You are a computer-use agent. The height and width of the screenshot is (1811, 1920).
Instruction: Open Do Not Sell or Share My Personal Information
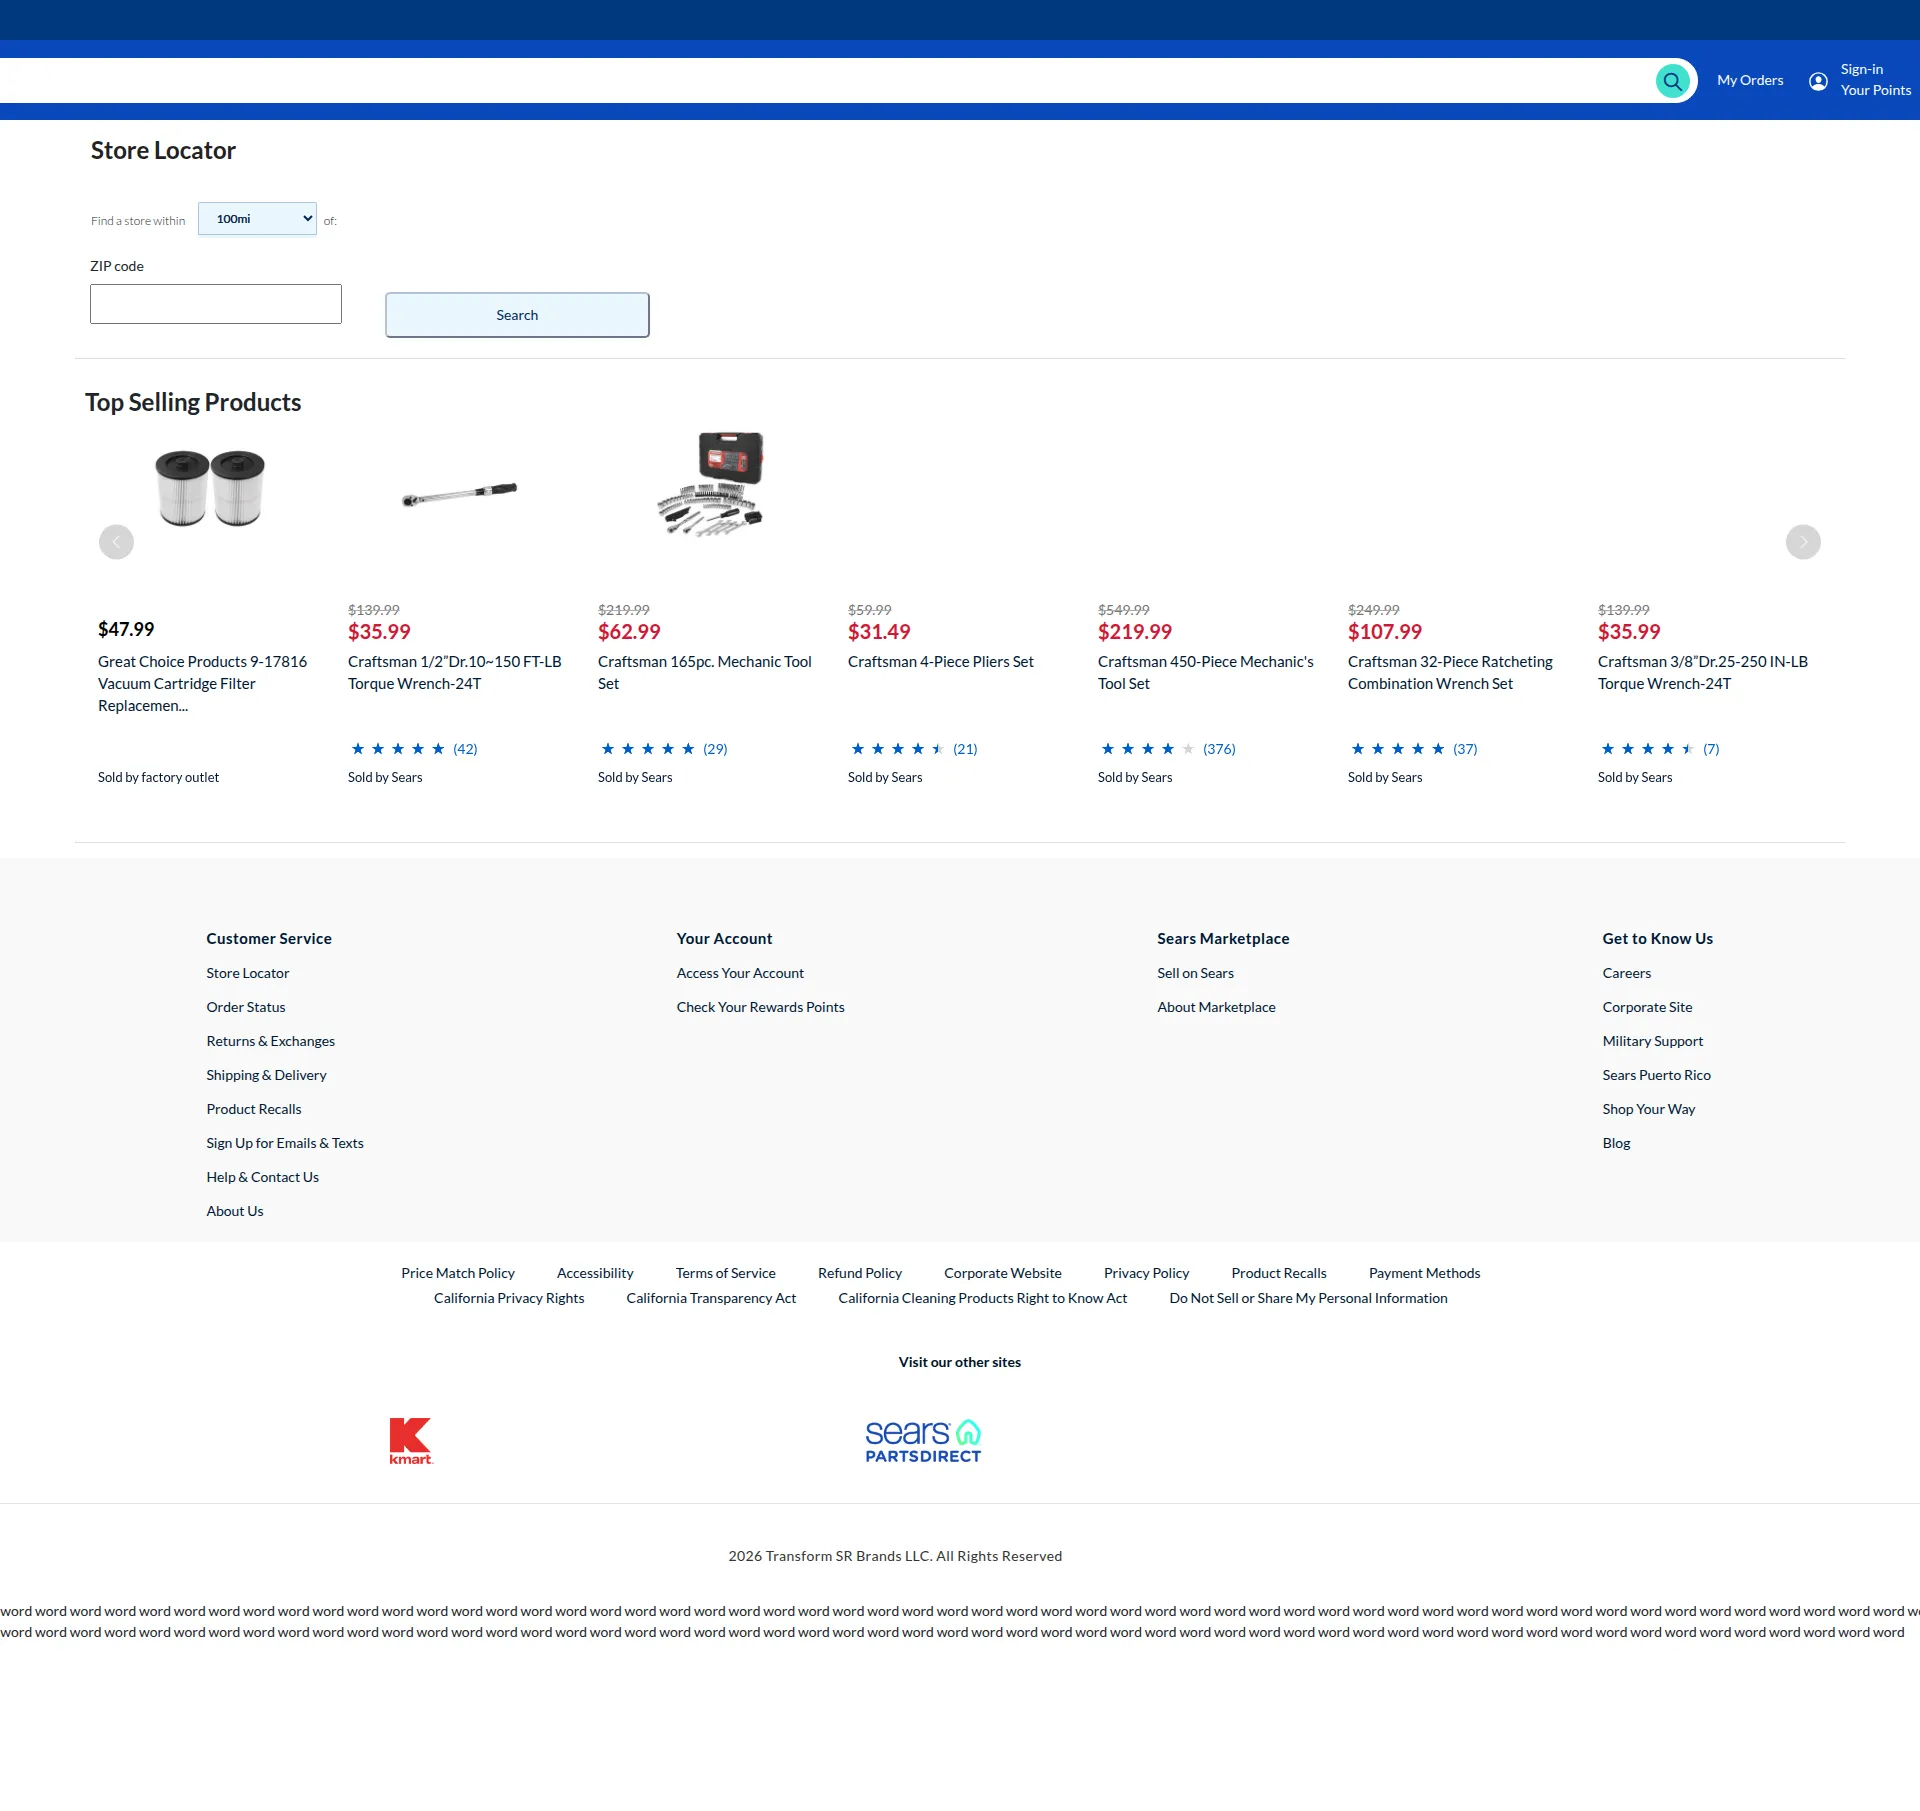pos(1309,1298)
